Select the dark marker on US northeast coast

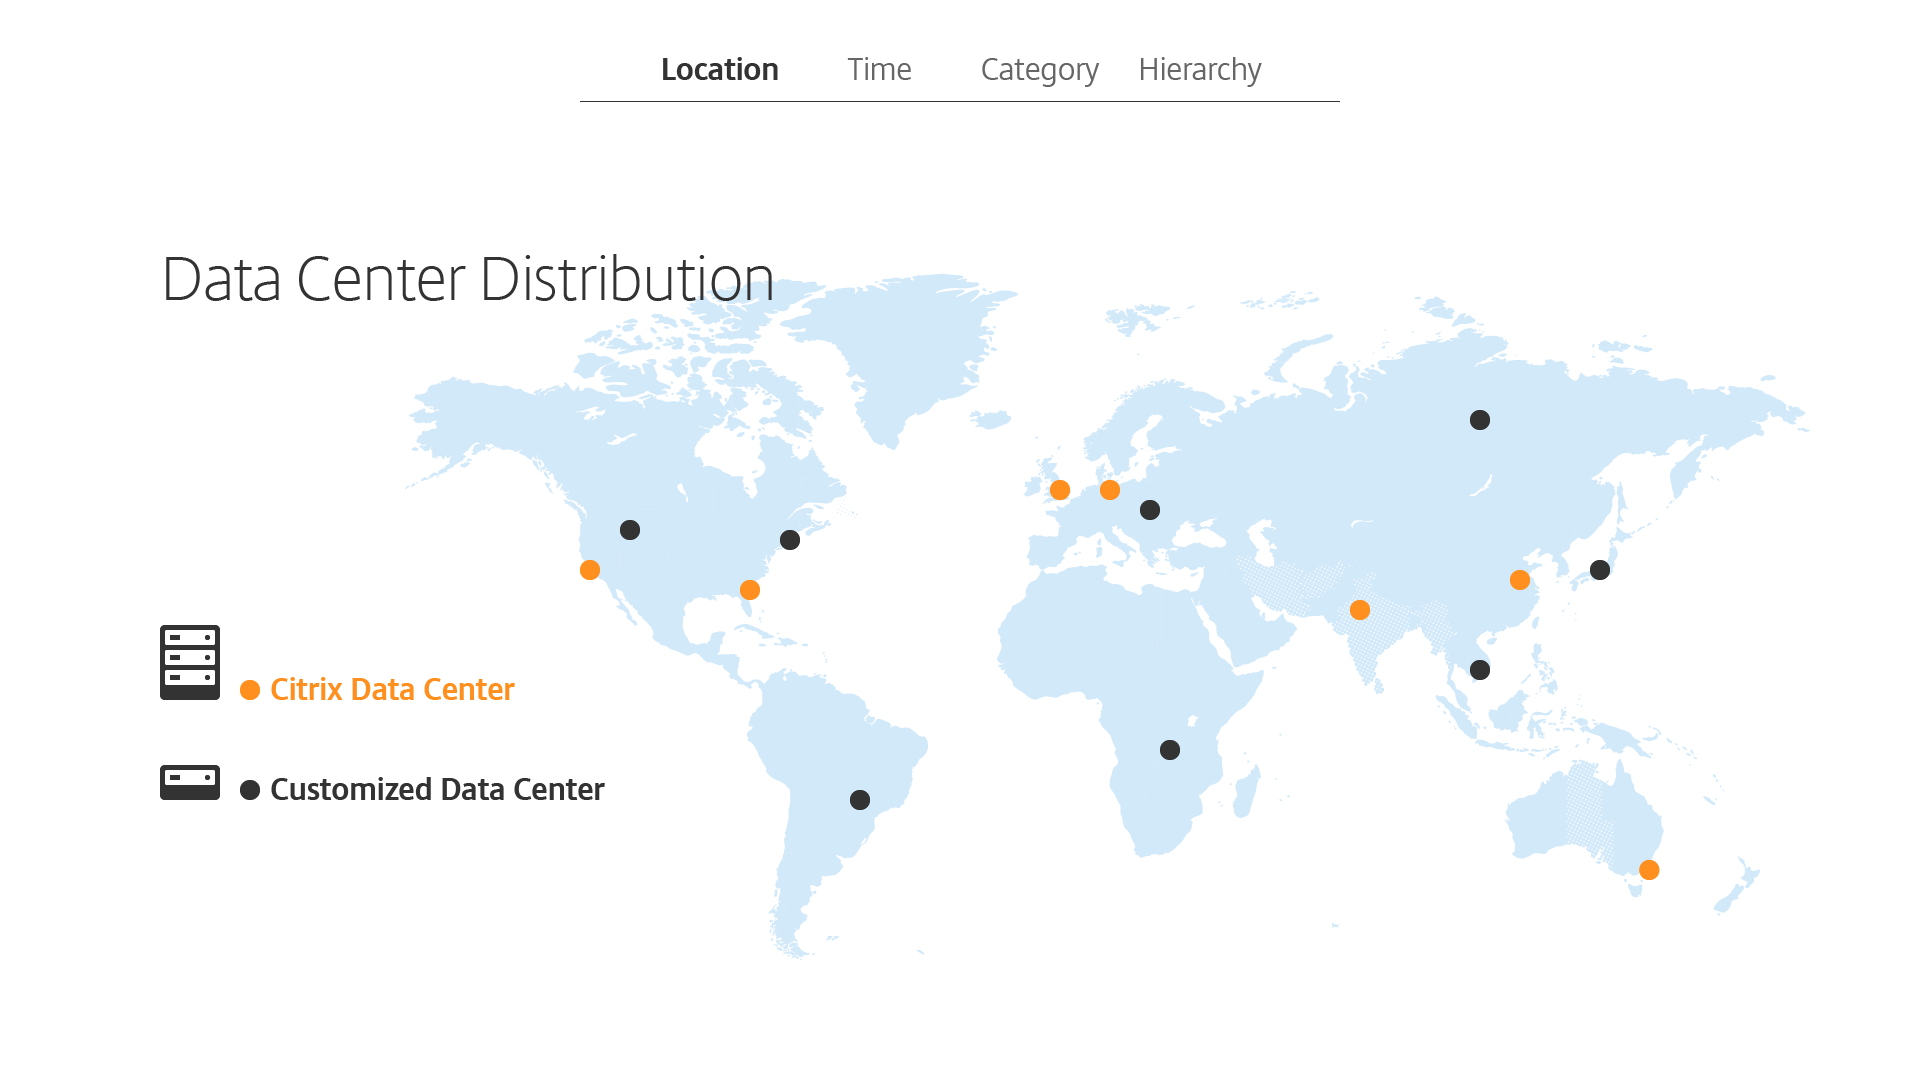tap(790, 540)
